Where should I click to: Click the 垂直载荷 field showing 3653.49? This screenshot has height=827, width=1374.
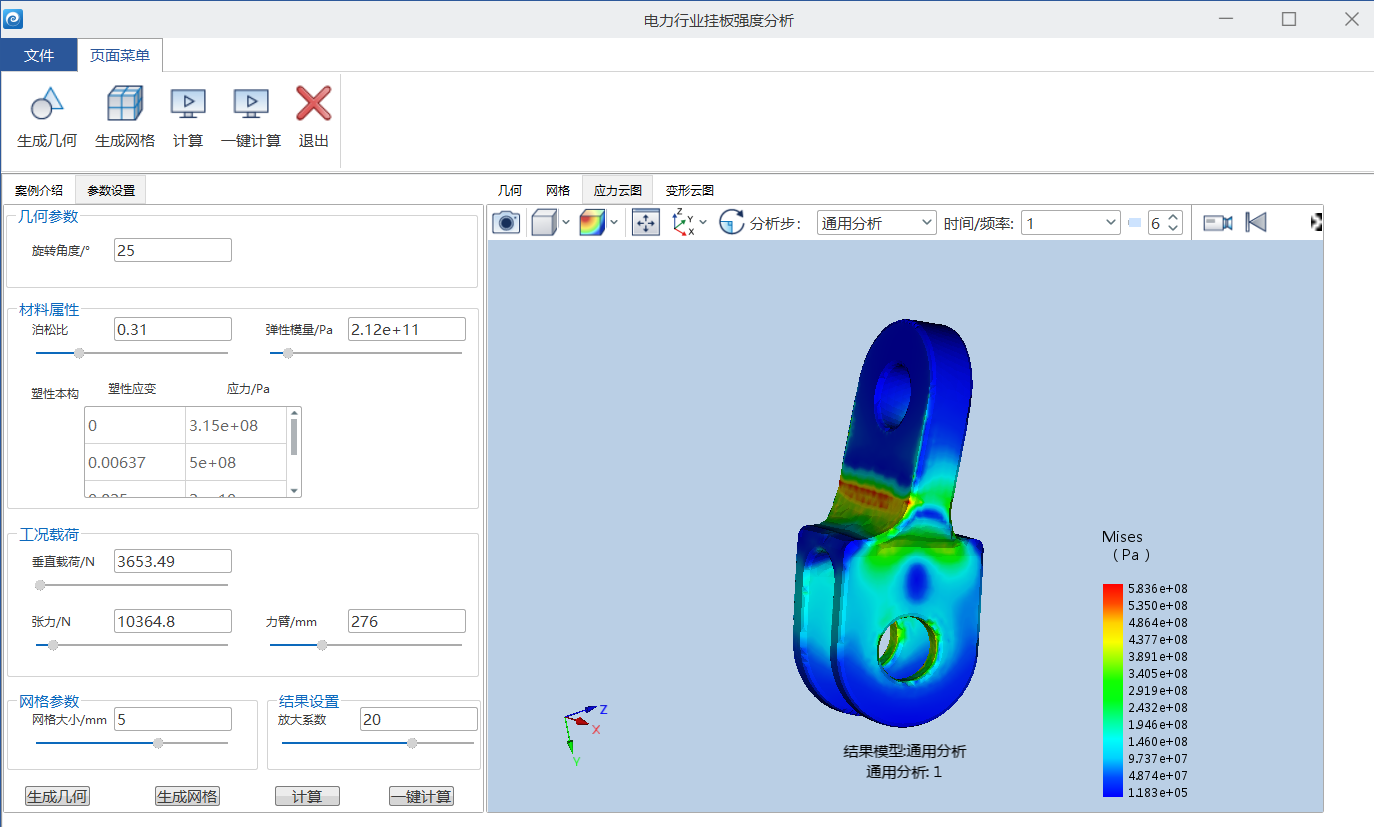[173, 561]
